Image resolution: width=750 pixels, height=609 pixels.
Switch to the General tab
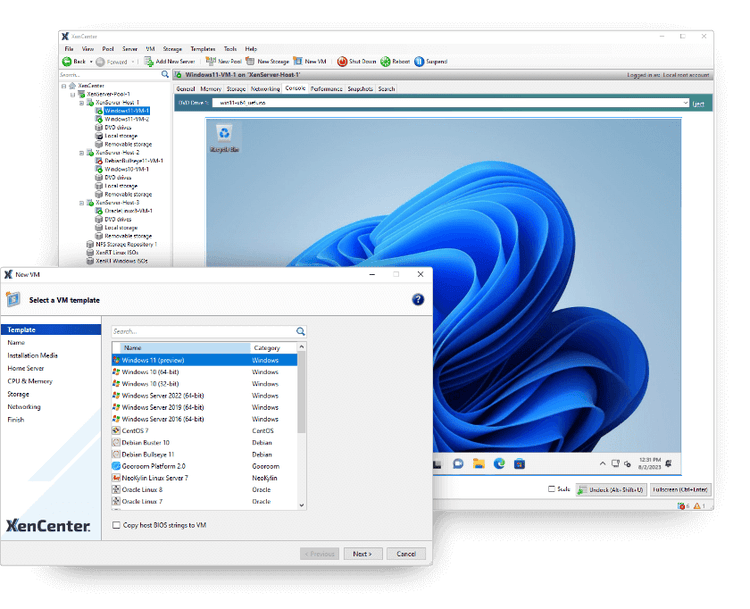tap(186, 89)
